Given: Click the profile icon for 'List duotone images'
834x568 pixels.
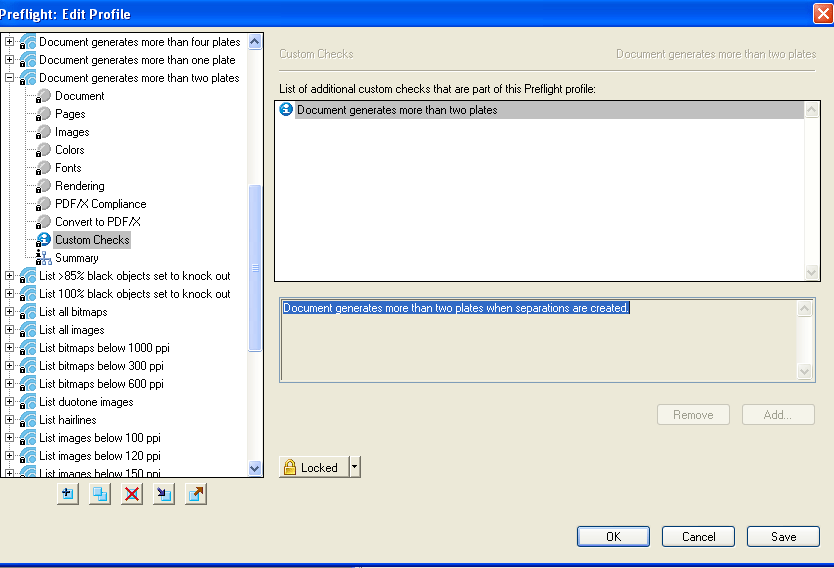Looking at the screenshot, I should 28,402.
